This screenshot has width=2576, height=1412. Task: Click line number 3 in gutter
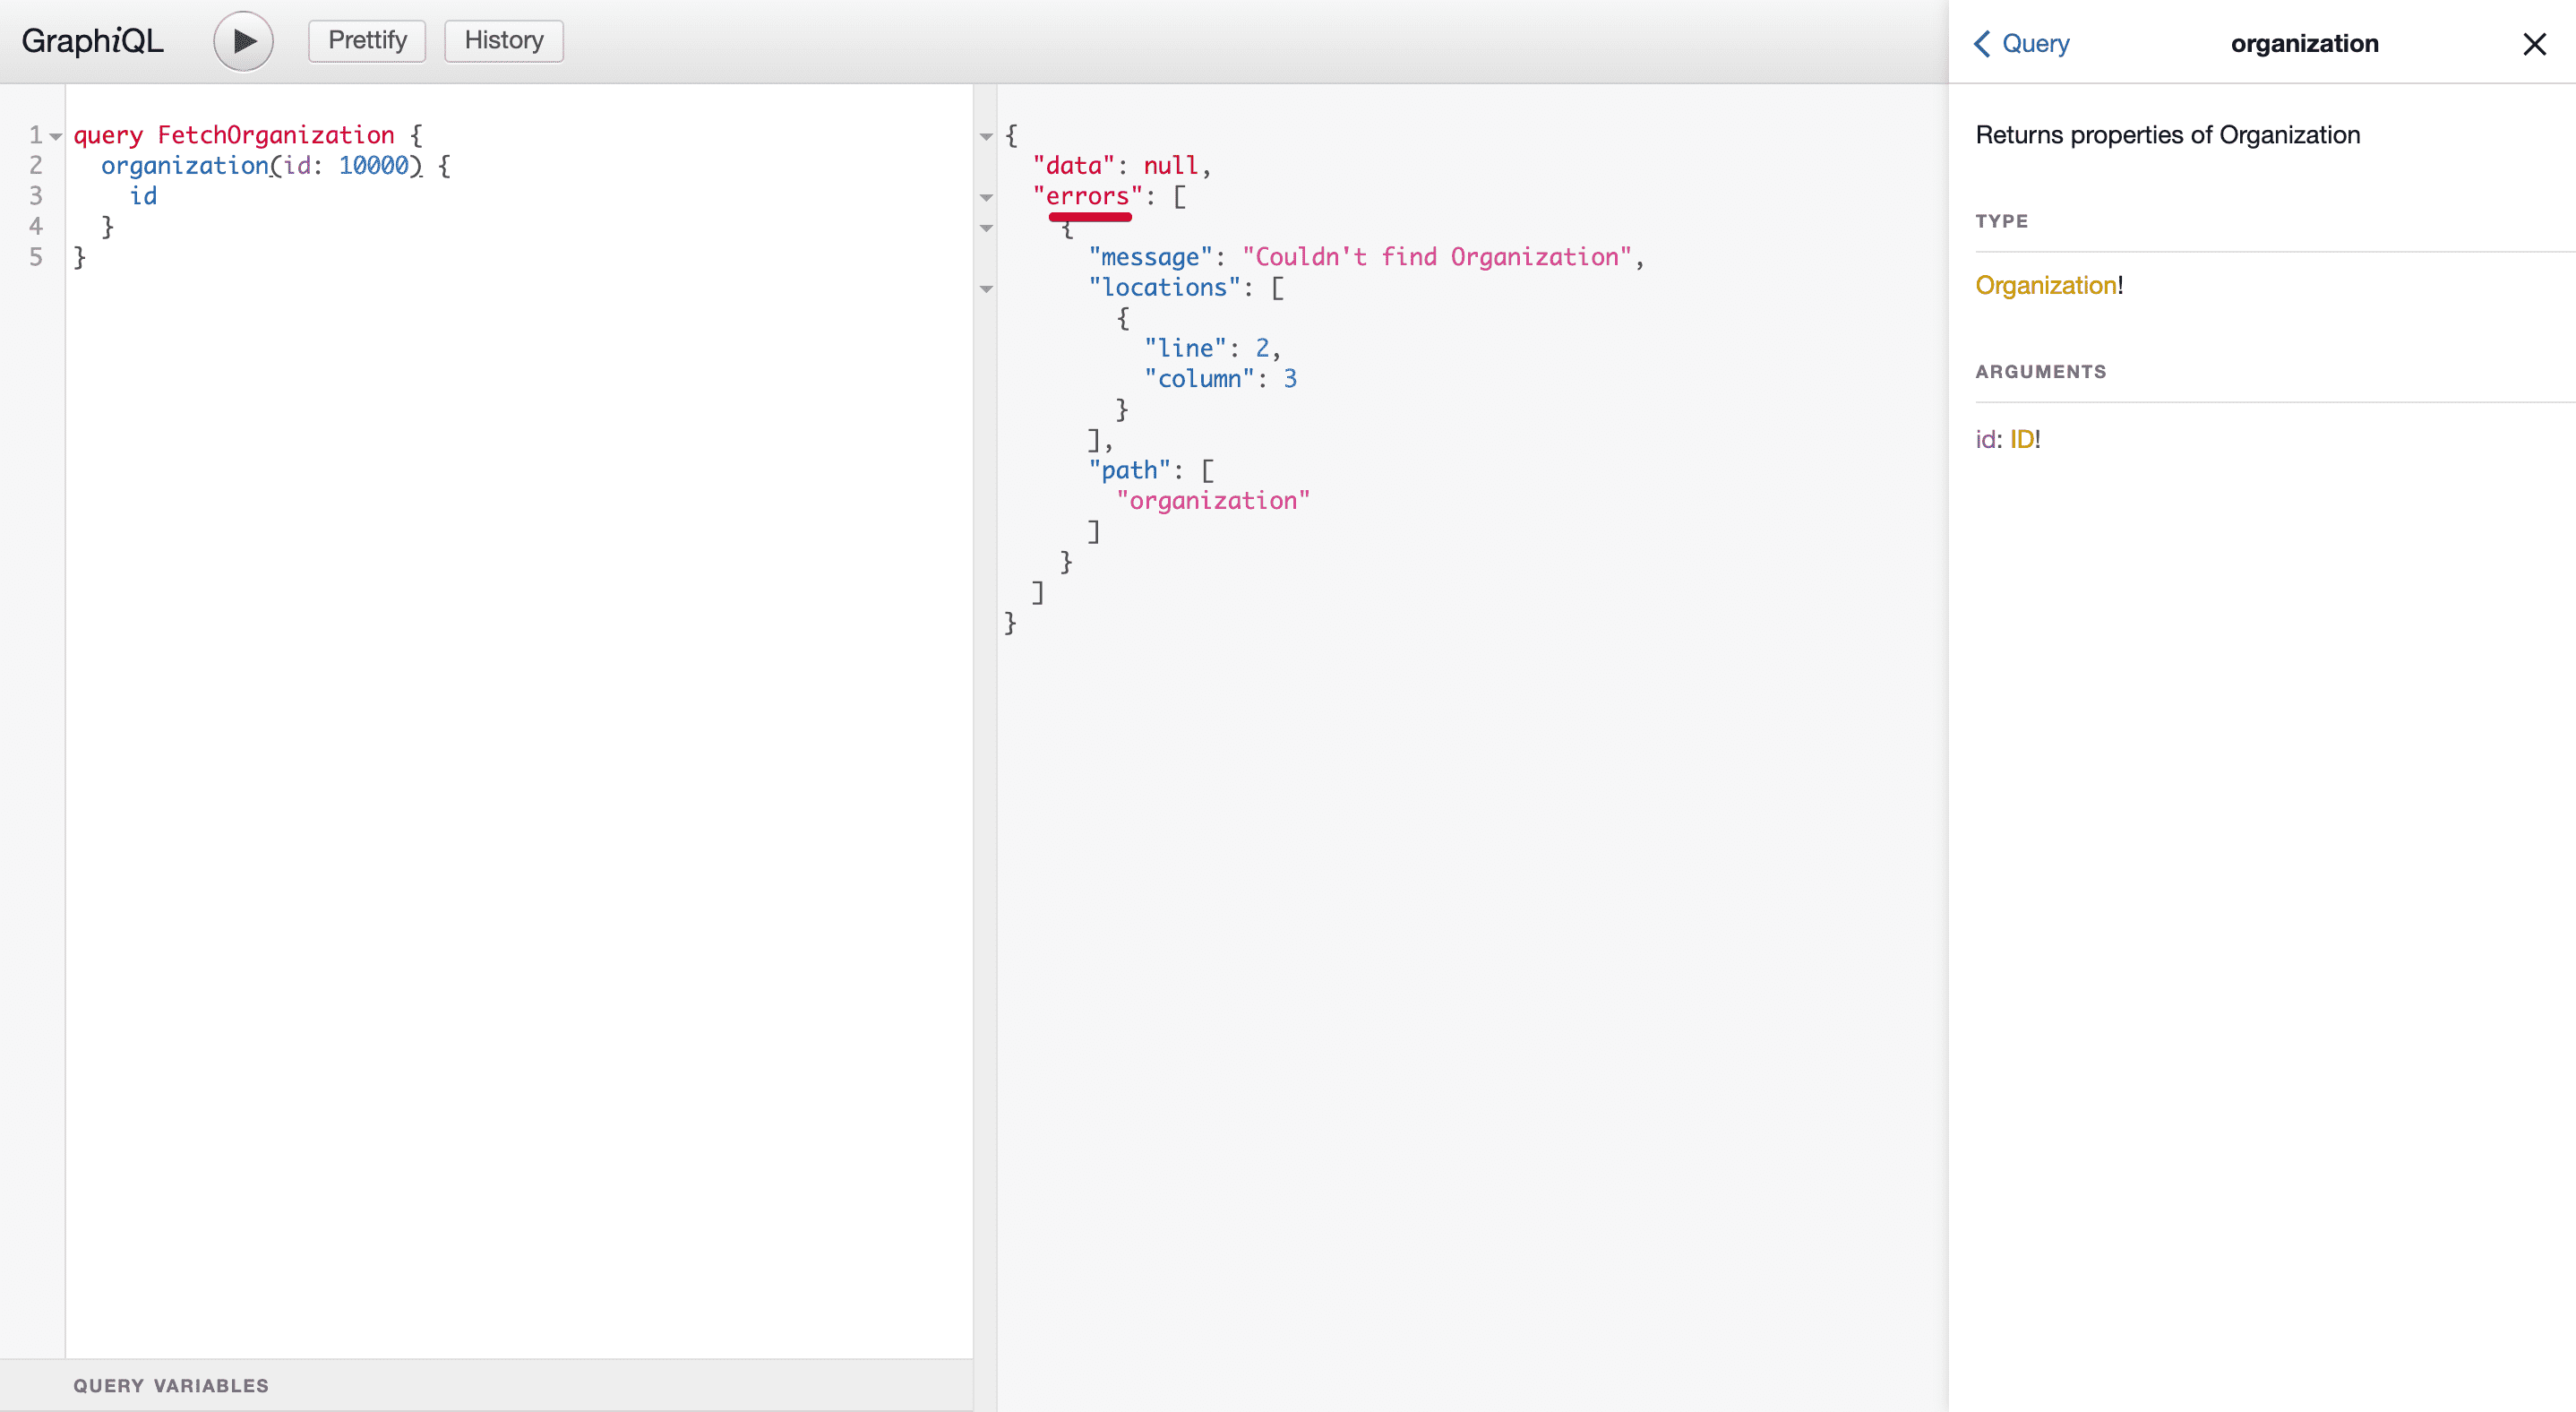coord(36,196)
